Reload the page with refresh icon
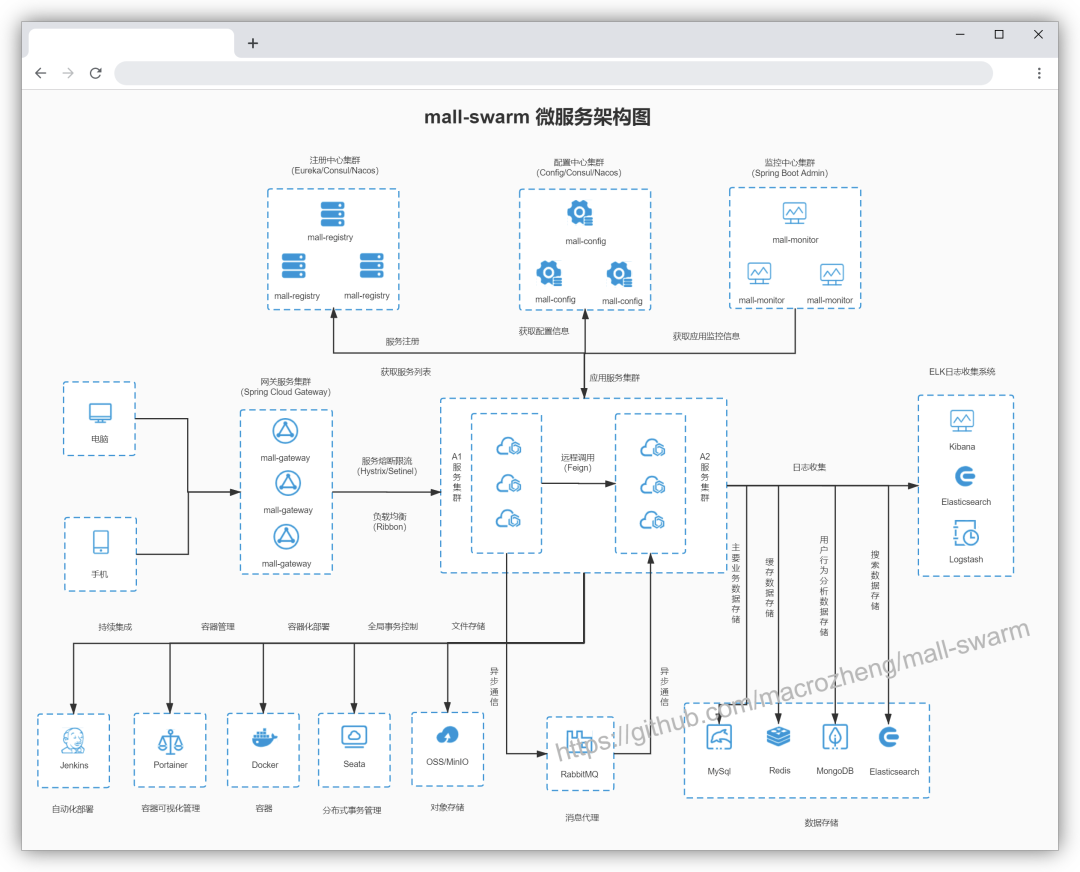The width and height of the screenshot is (1080, 872). click(x=96, y=73)
